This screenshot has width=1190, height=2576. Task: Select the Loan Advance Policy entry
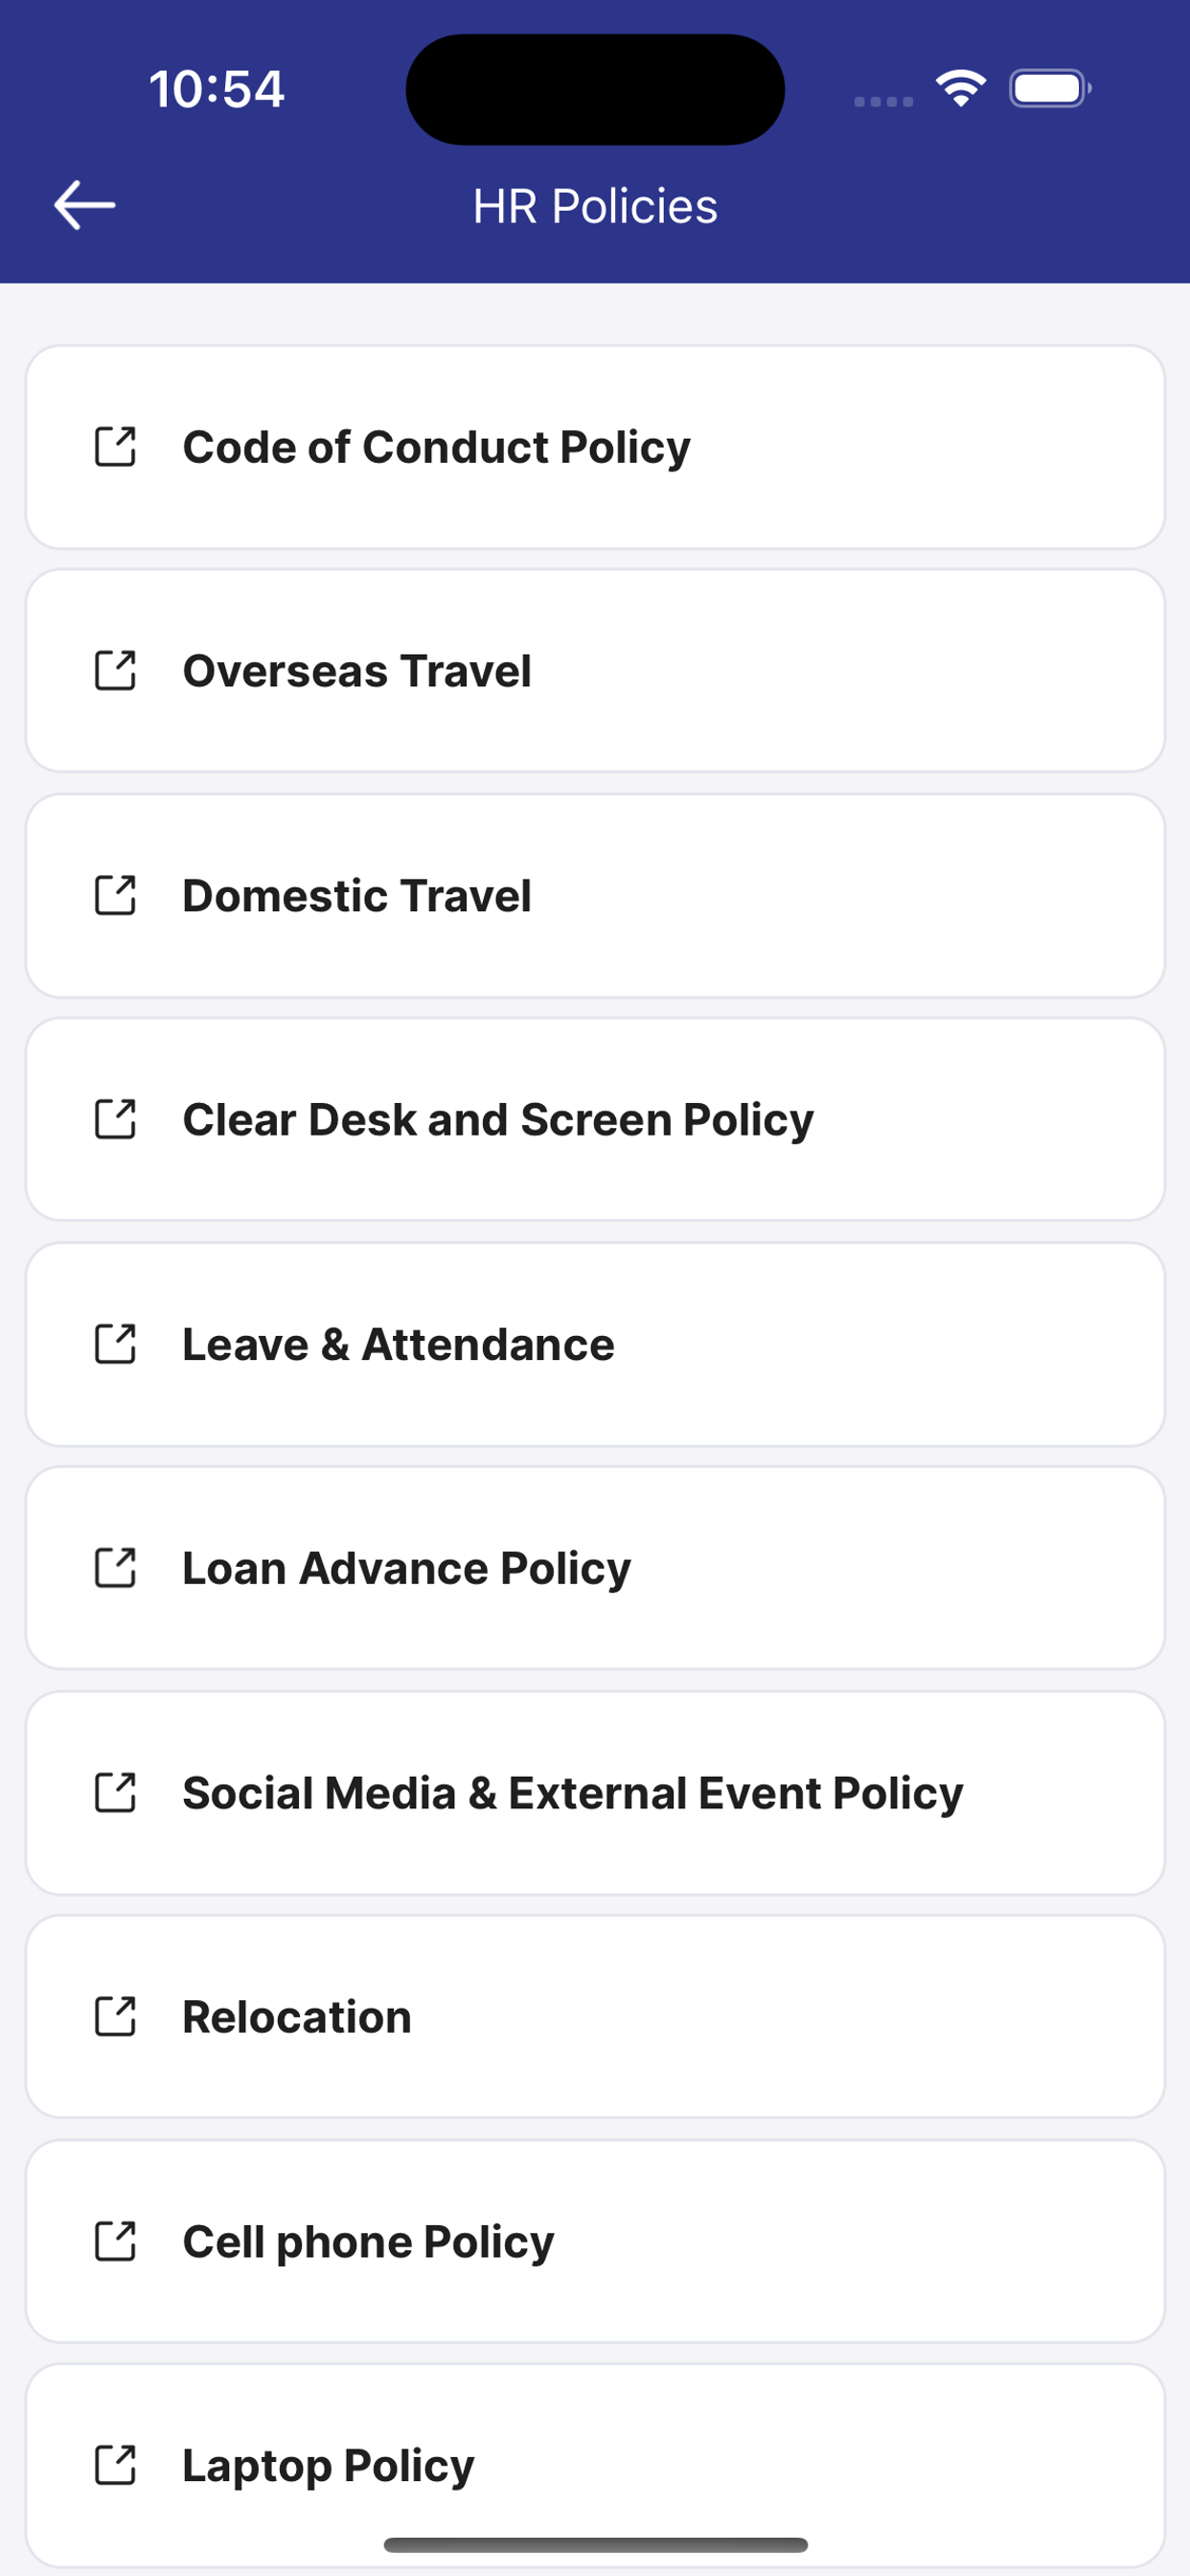(x=595, y=1568)
